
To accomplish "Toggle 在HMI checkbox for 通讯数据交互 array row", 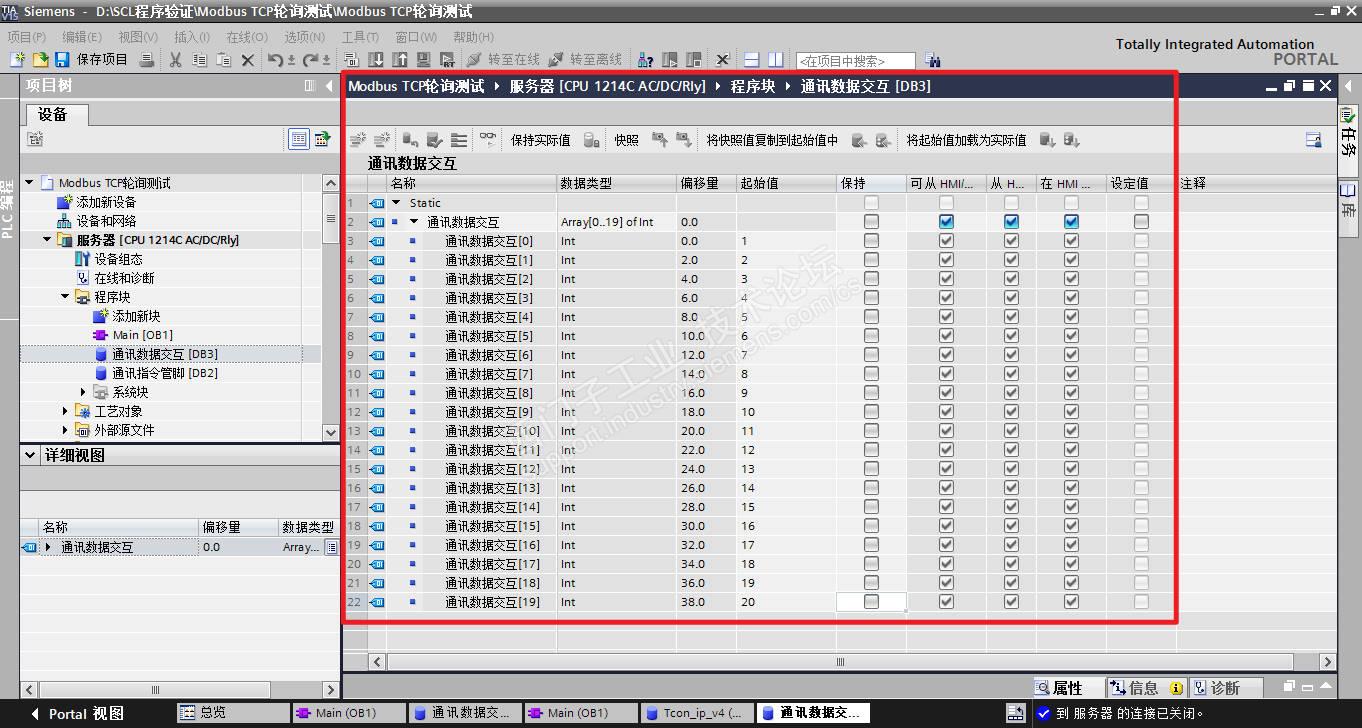I will click(1071, 222).
